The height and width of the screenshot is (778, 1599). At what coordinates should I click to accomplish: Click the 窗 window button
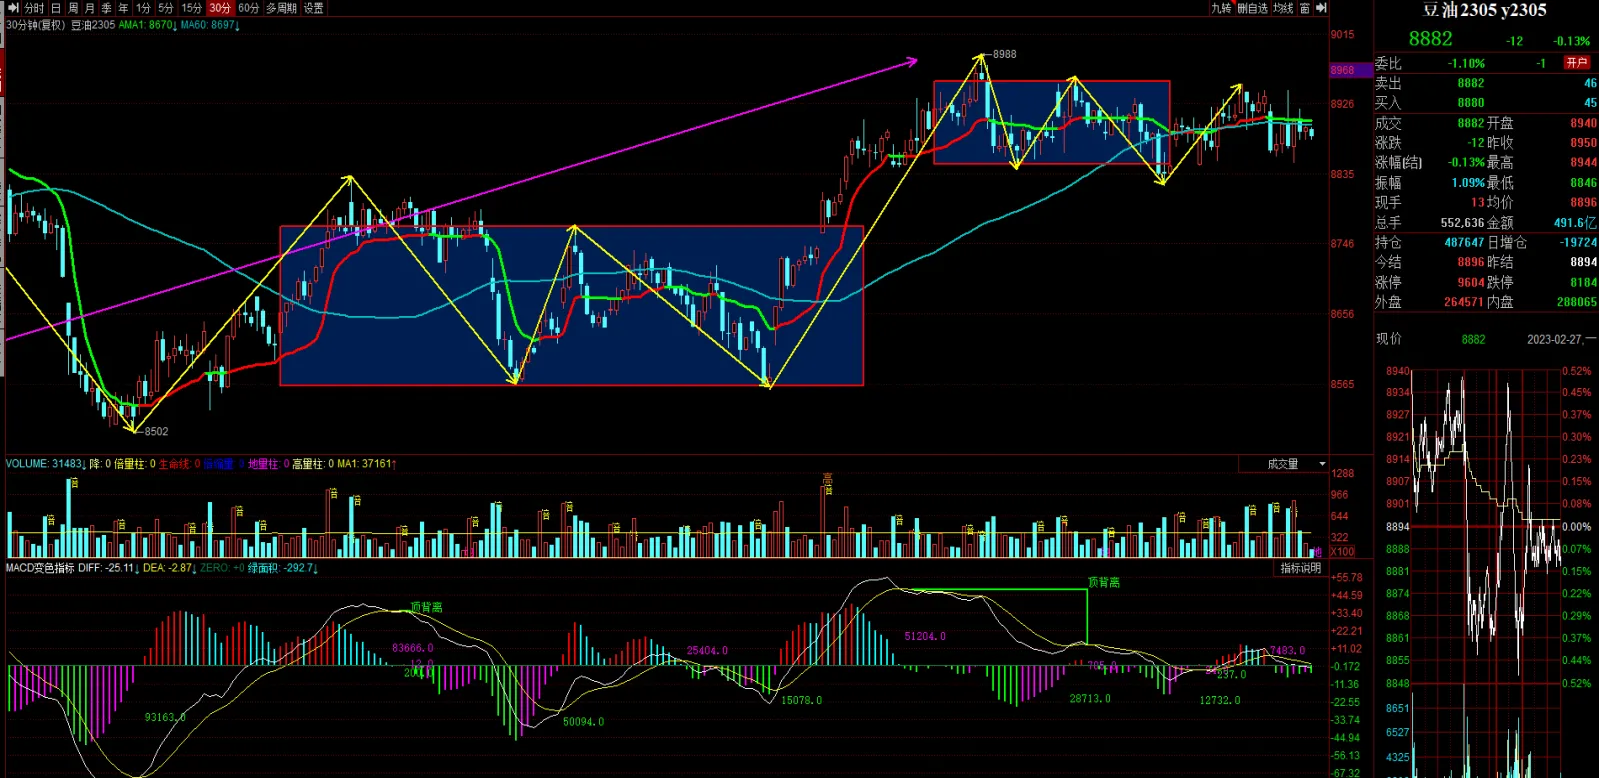coord(1305,8)
